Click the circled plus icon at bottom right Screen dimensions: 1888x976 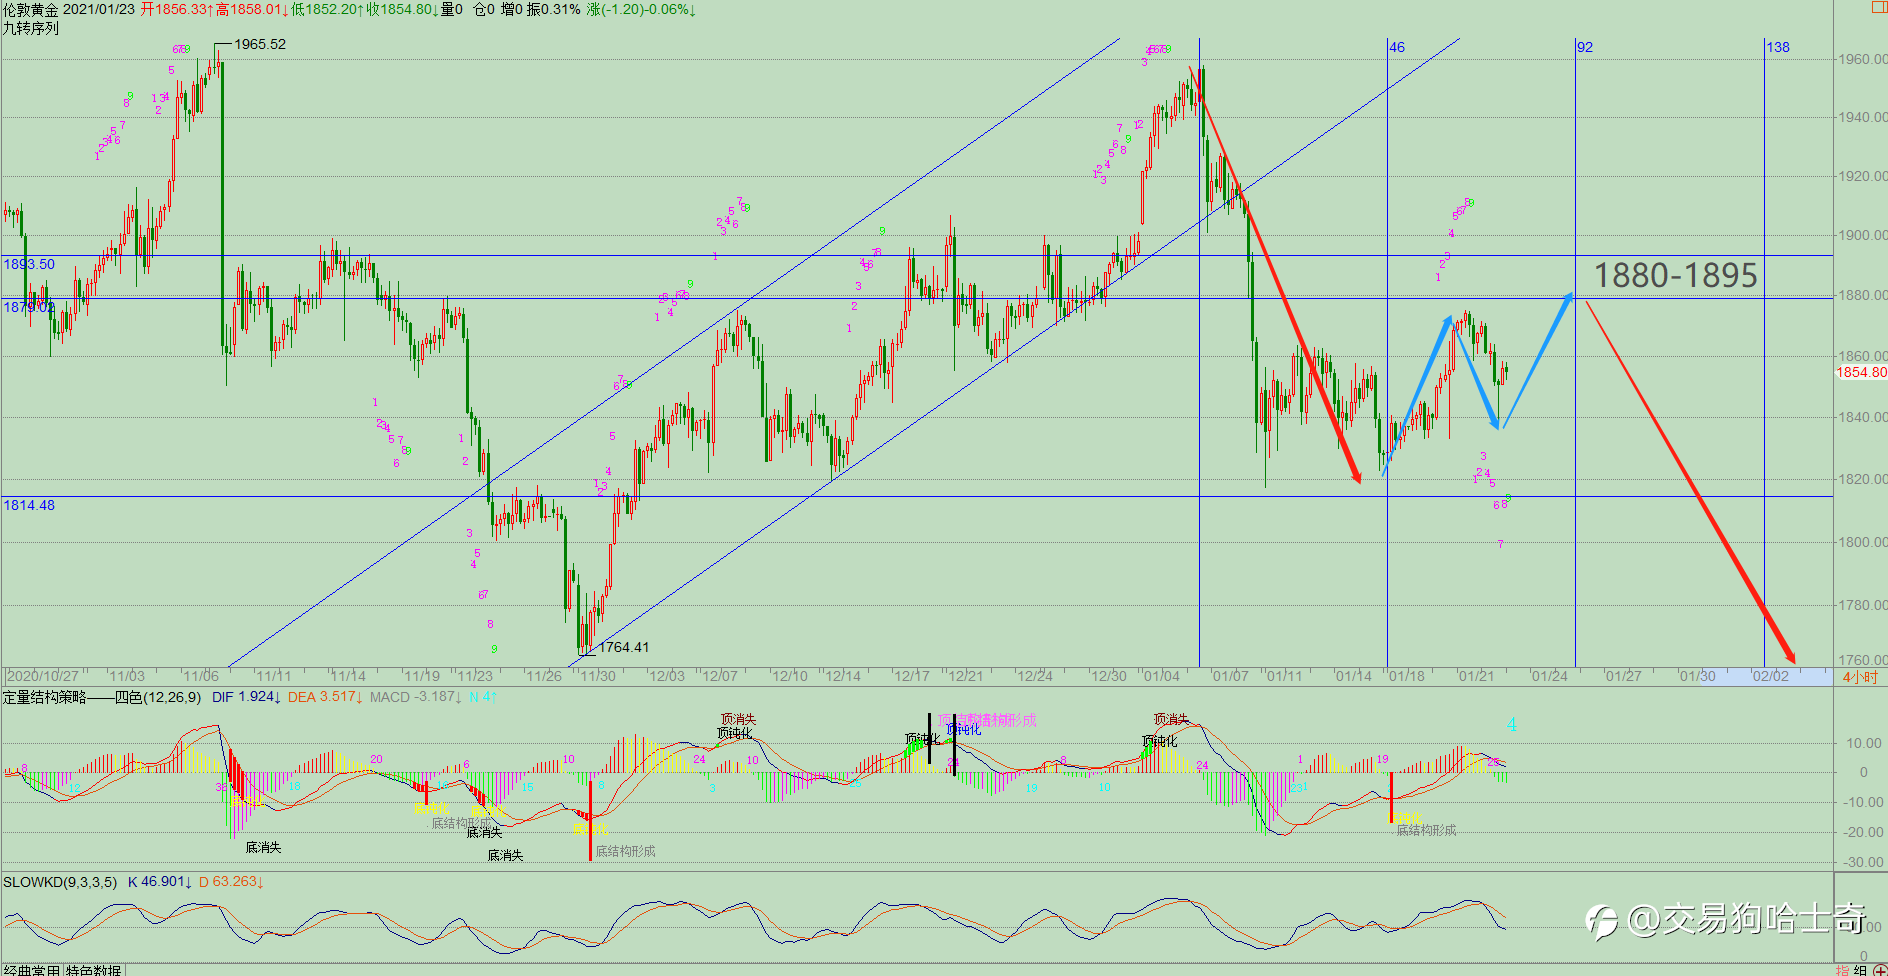pyautogui.click(x=1880, y=970)
